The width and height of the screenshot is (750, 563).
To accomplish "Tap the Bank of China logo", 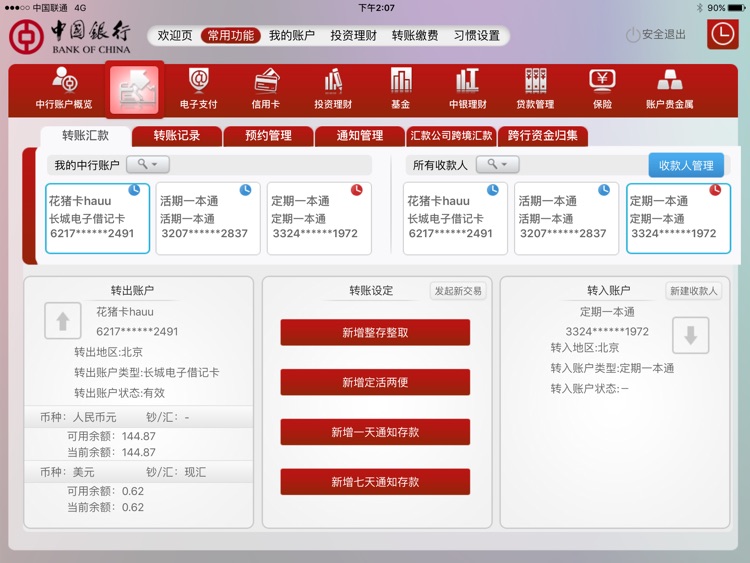I will point(70,37).
